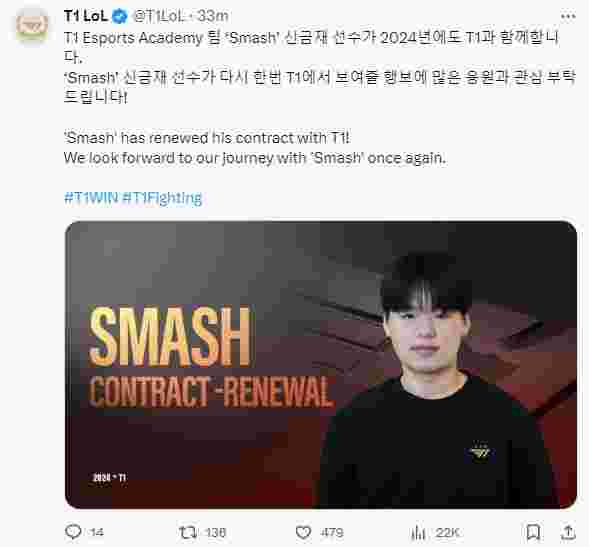Open the 33m timestamp link
This screenshot has width=589, height=547.
tap(213, 16)
